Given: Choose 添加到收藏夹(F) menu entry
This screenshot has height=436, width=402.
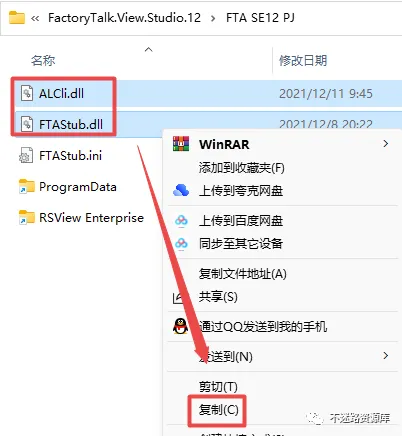Looking at the screenshot, I should (x=241, y=168).
